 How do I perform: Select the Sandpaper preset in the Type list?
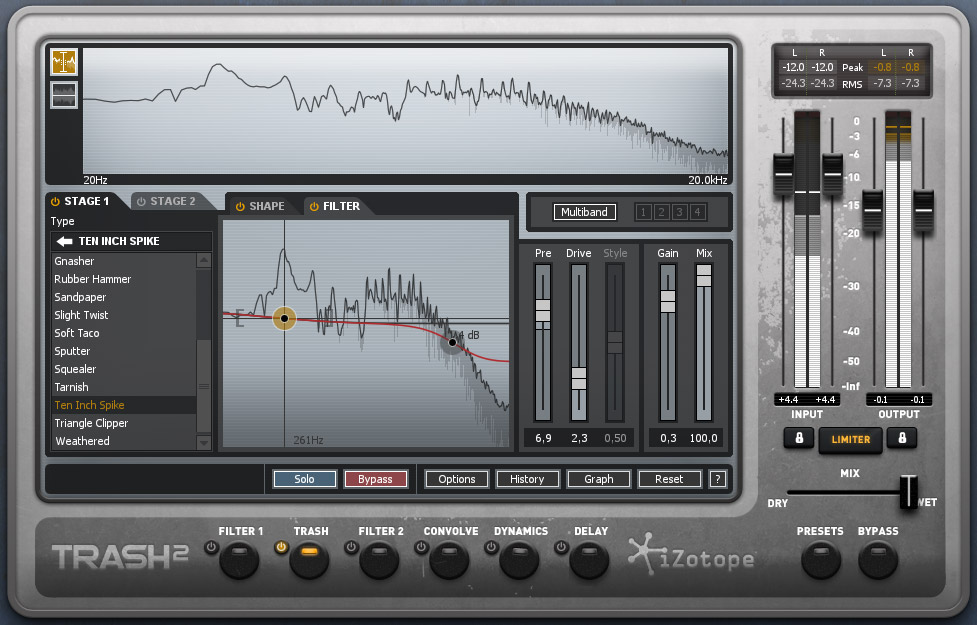coord(80,297)
